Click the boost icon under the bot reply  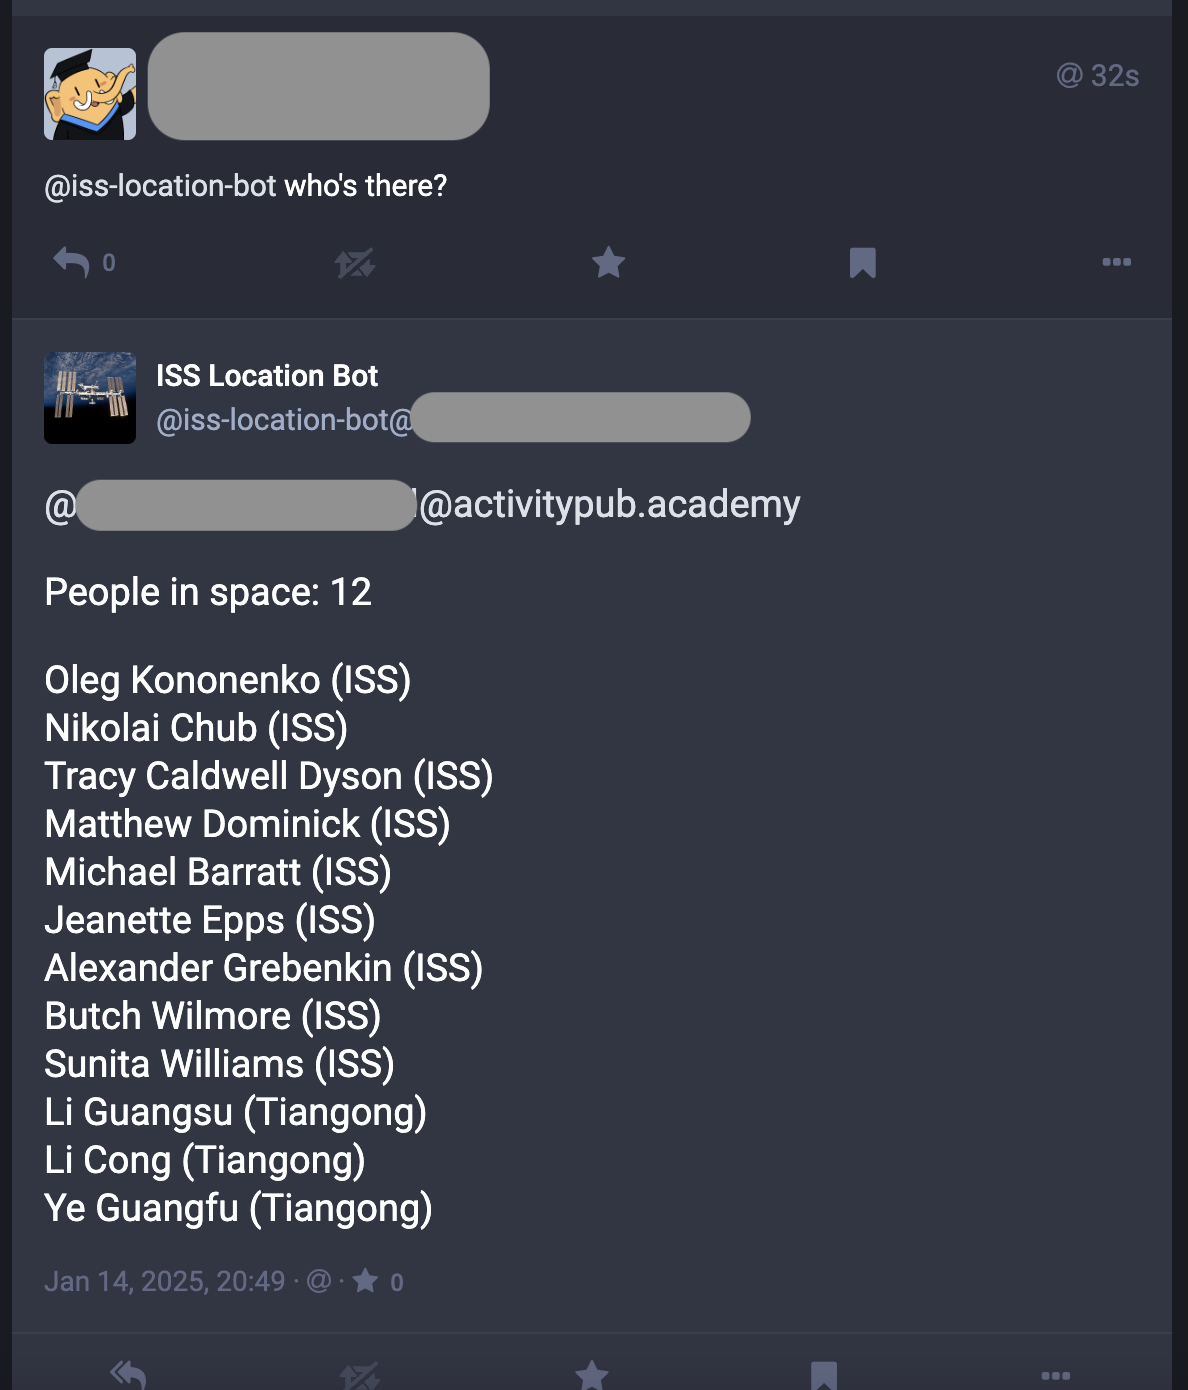pyautogui.click(x=359, y=1376)
